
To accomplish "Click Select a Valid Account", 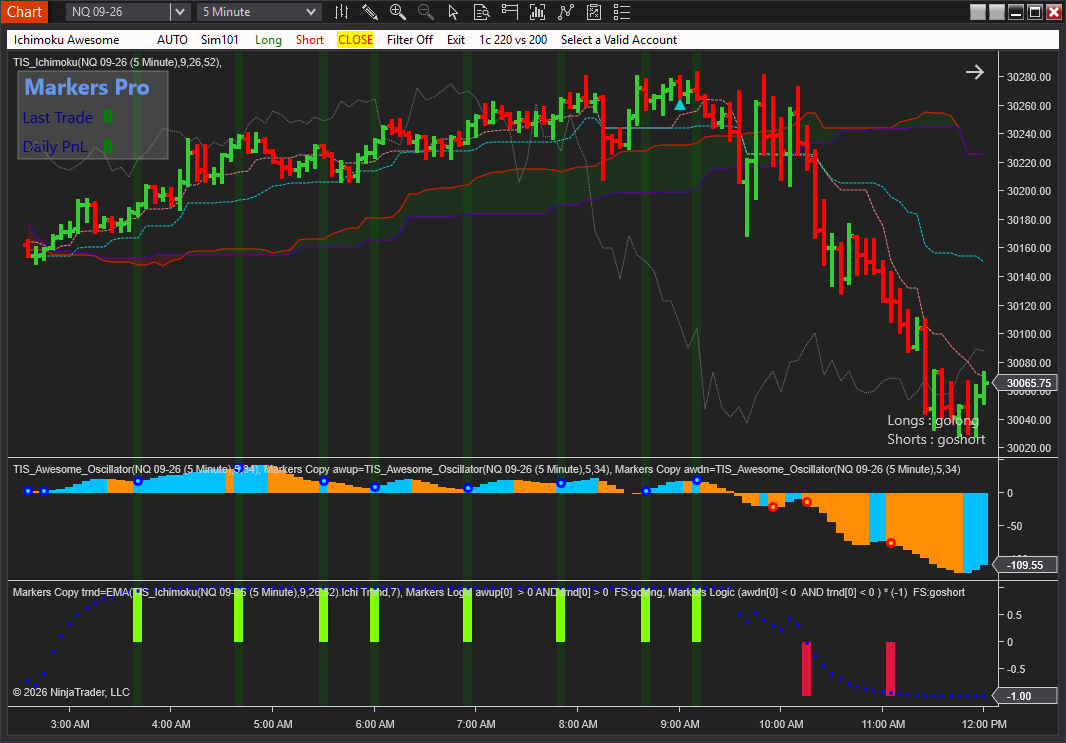I will [619, 39].
